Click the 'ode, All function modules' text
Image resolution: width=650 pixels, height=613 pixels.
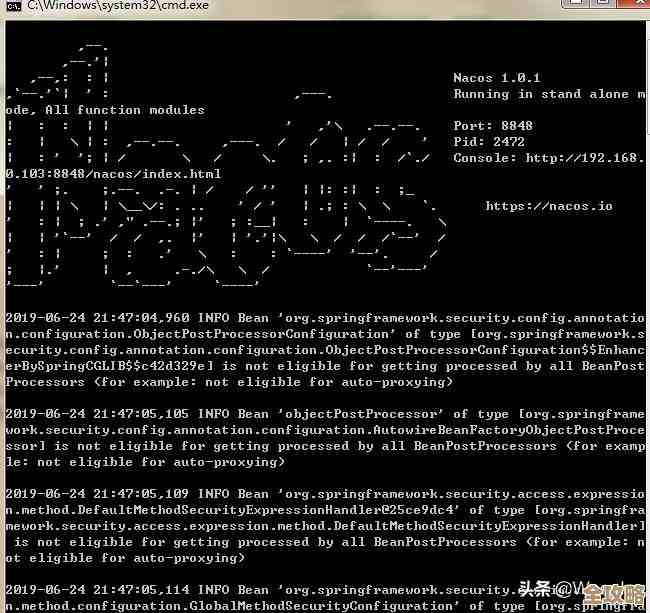click(104, 110)
